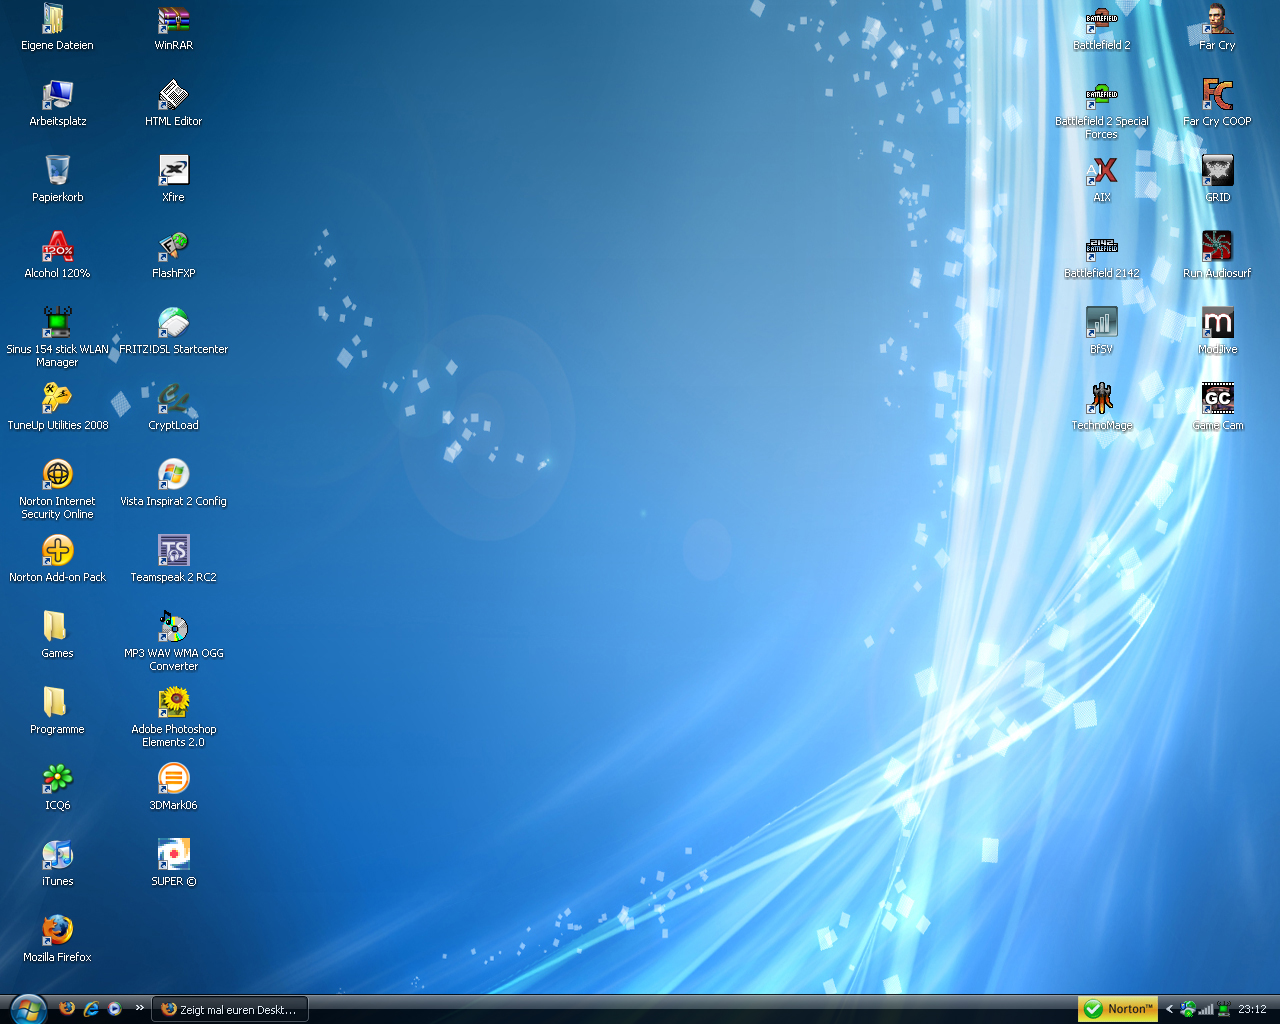1280x1024 pixels.
Task: Launch the Far Cry COOP shortcut
Action: click(1217, 96)
